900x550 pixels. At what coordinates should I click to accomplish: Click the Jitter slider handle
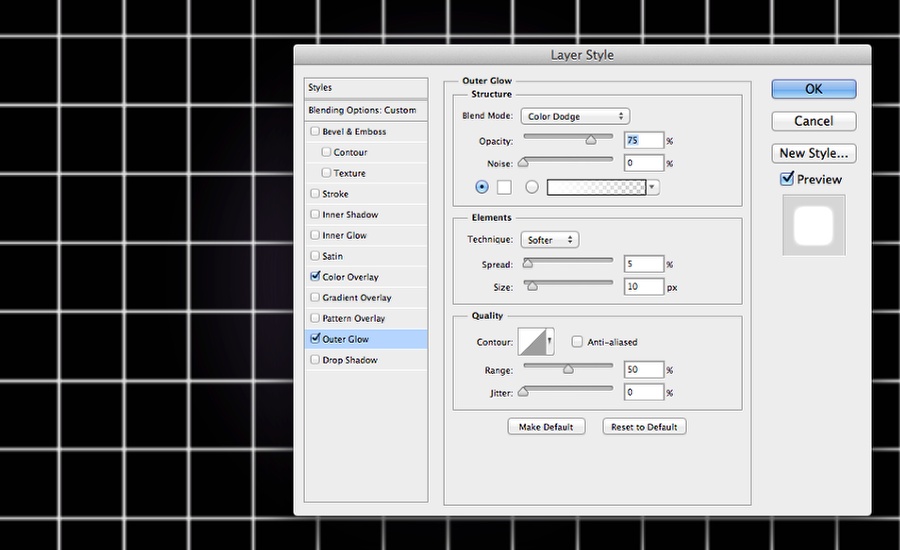[x=523, y=392]
